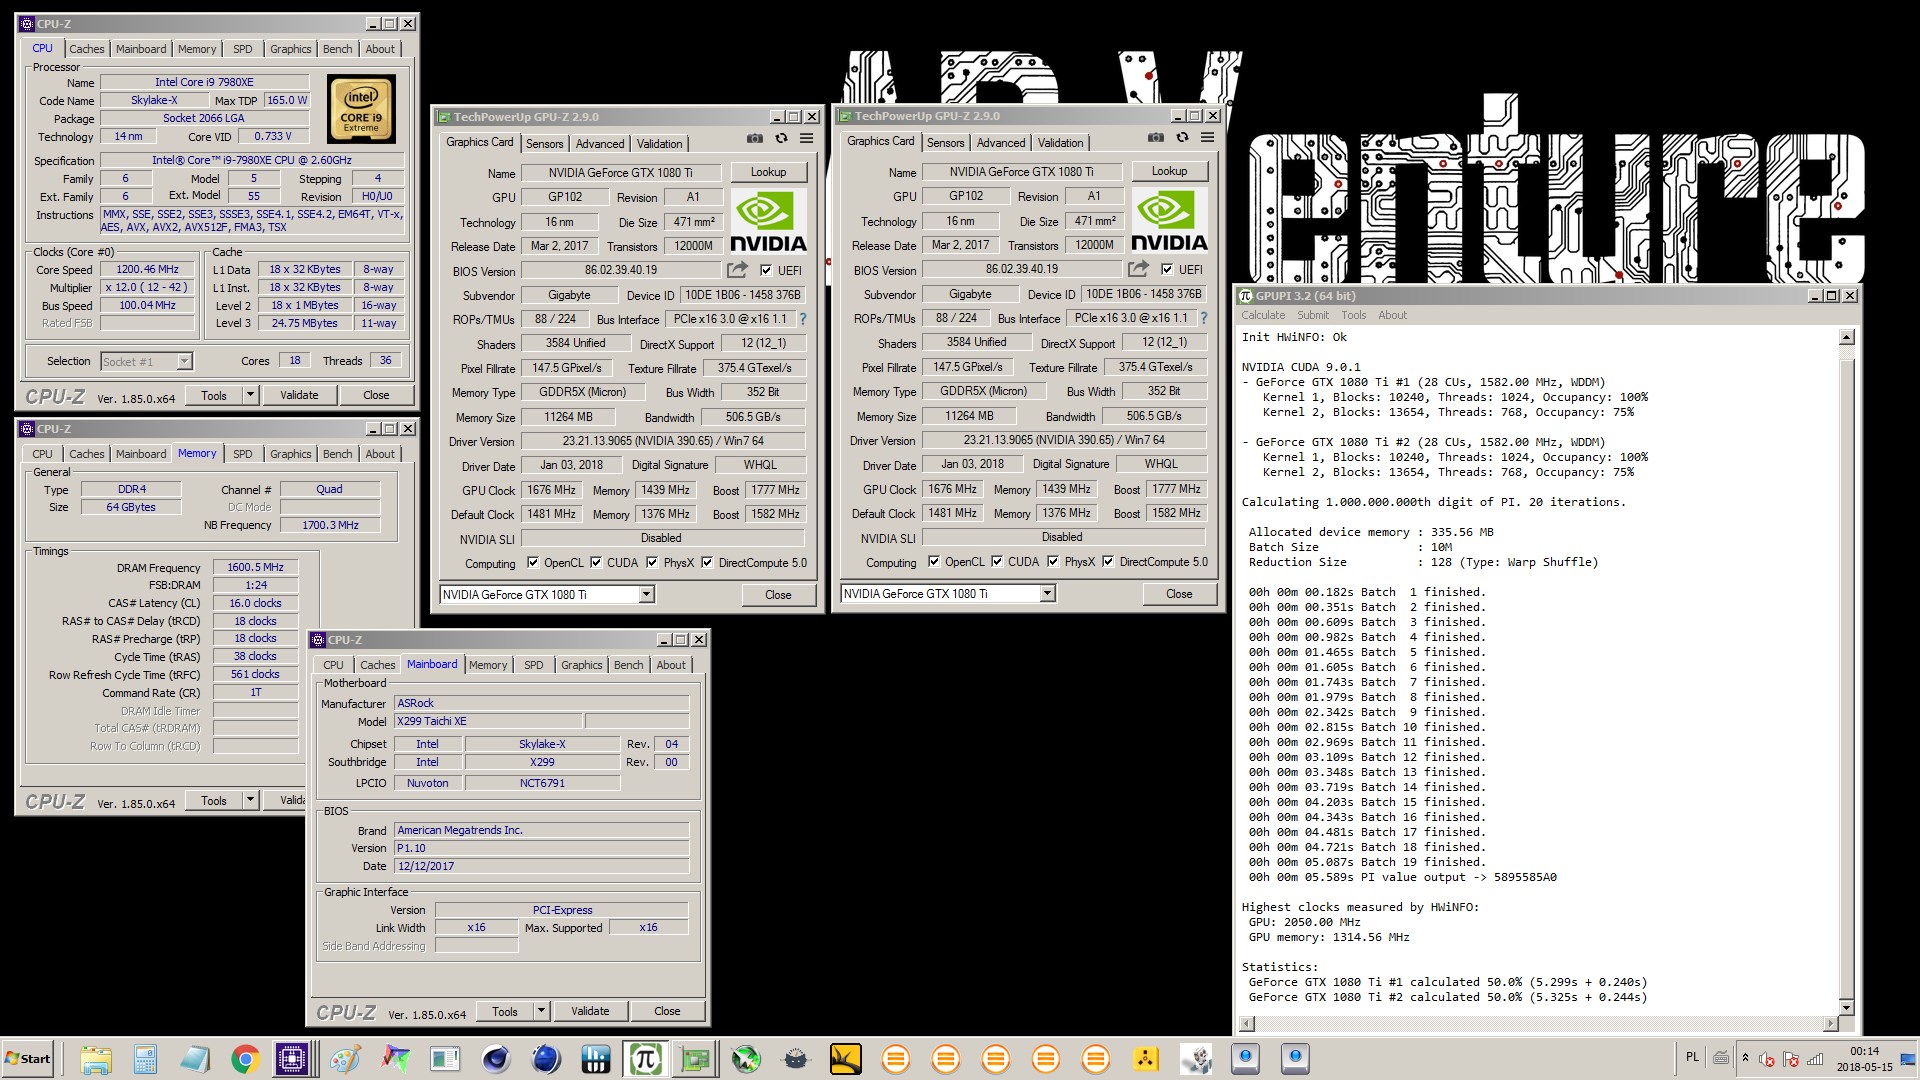The image size is (1920, 1080).
Task: Click BIOS share/export icon in left GPU-Z
Action: coord(737,270)
